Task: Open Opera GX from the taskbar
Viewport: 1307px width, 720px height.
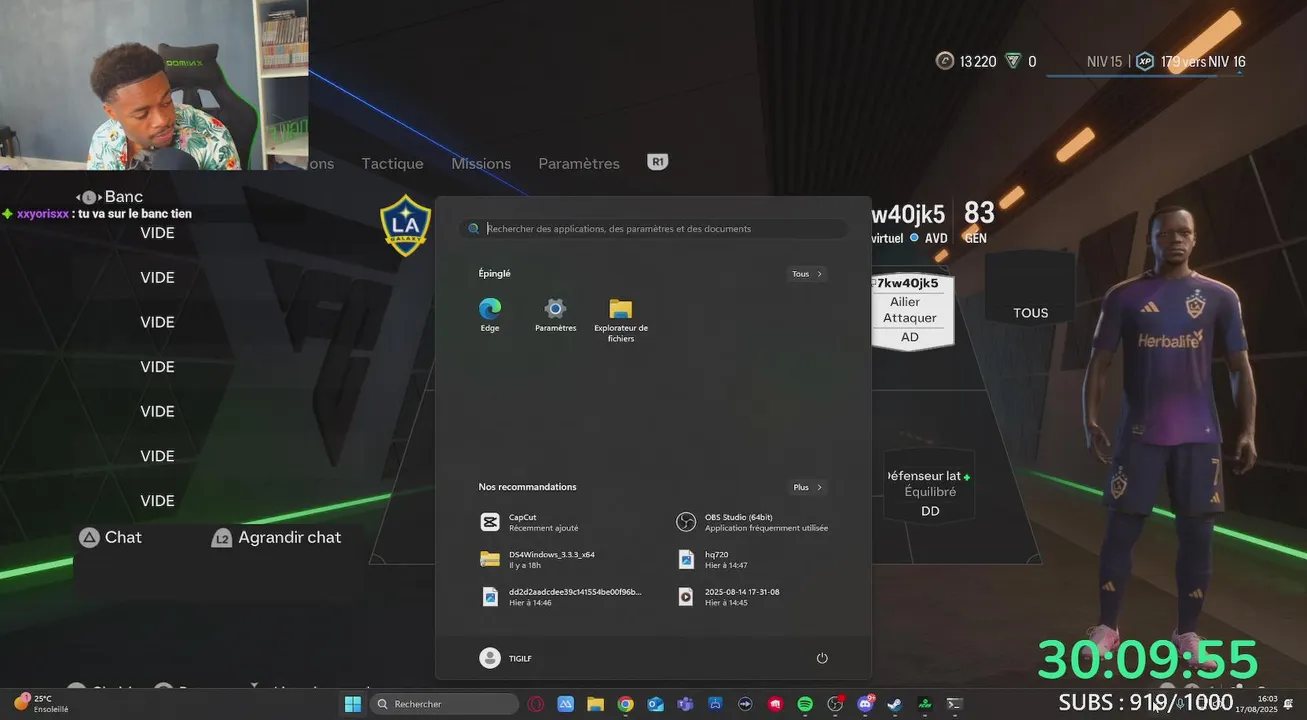Action: point(535,704)
